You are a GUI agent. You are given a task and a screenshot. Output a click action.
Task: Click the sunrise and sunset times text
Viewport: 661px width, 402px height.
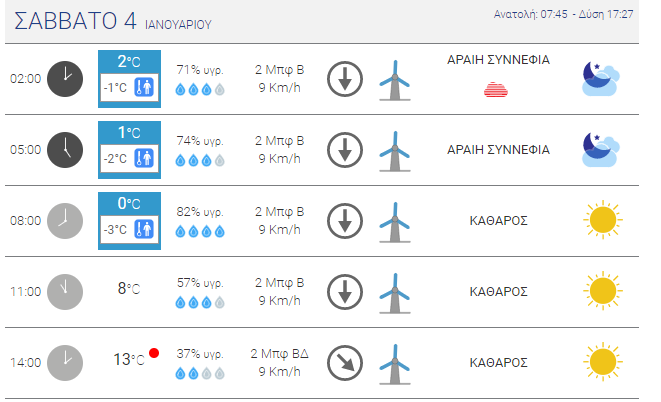pyautogui.click(x=563, y=14)
